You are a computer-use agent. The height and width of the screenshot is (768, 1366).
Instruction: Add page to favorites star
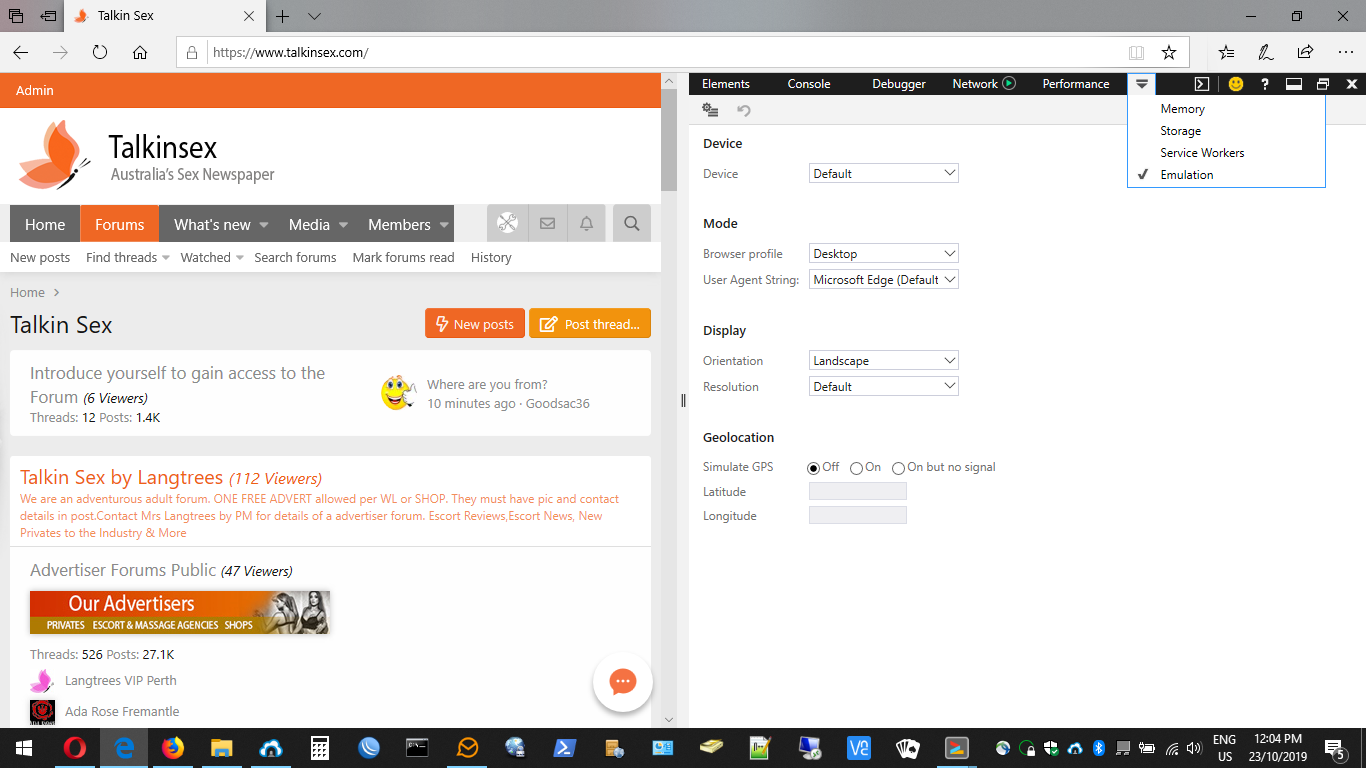pos(1168,53)
